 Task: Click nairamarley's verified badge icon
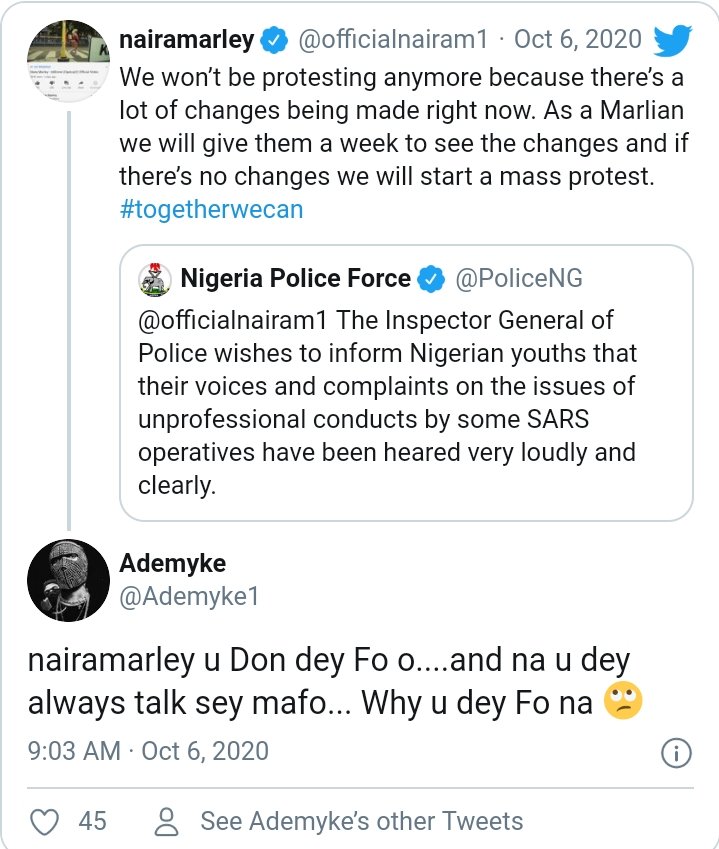[x=272, y=41]
